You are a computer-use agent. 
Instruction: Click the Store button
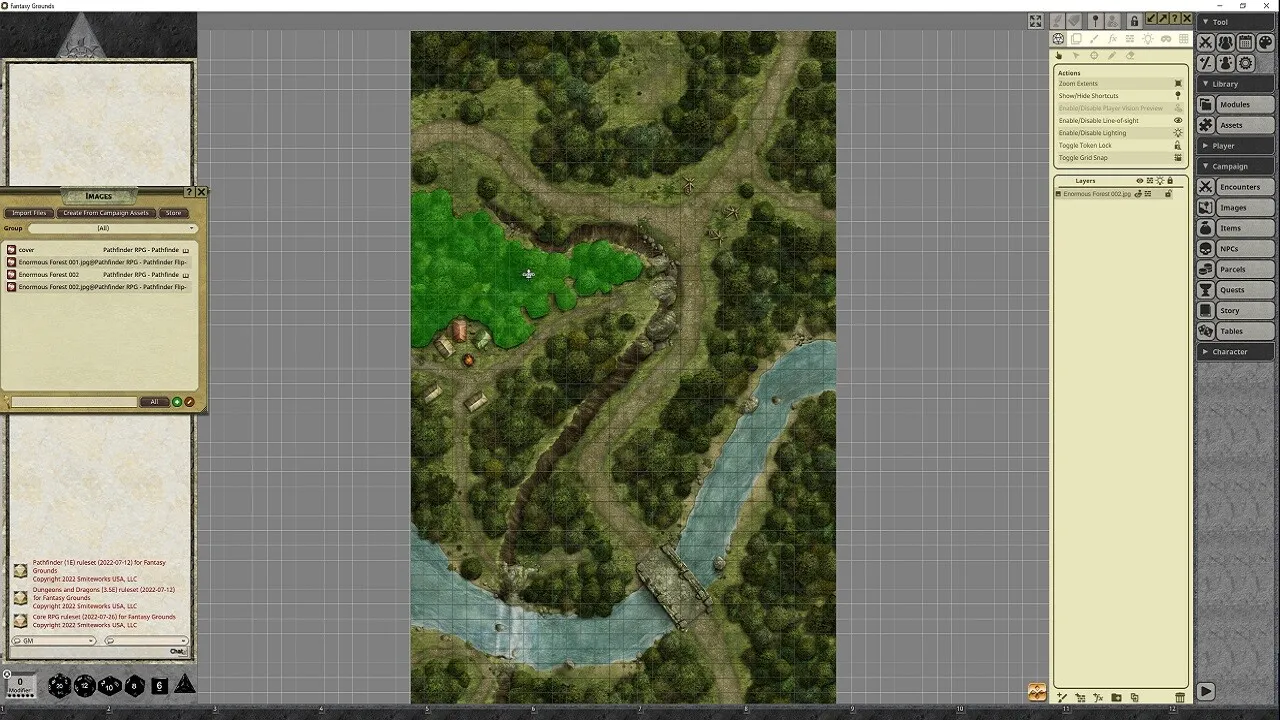[174, 213]
